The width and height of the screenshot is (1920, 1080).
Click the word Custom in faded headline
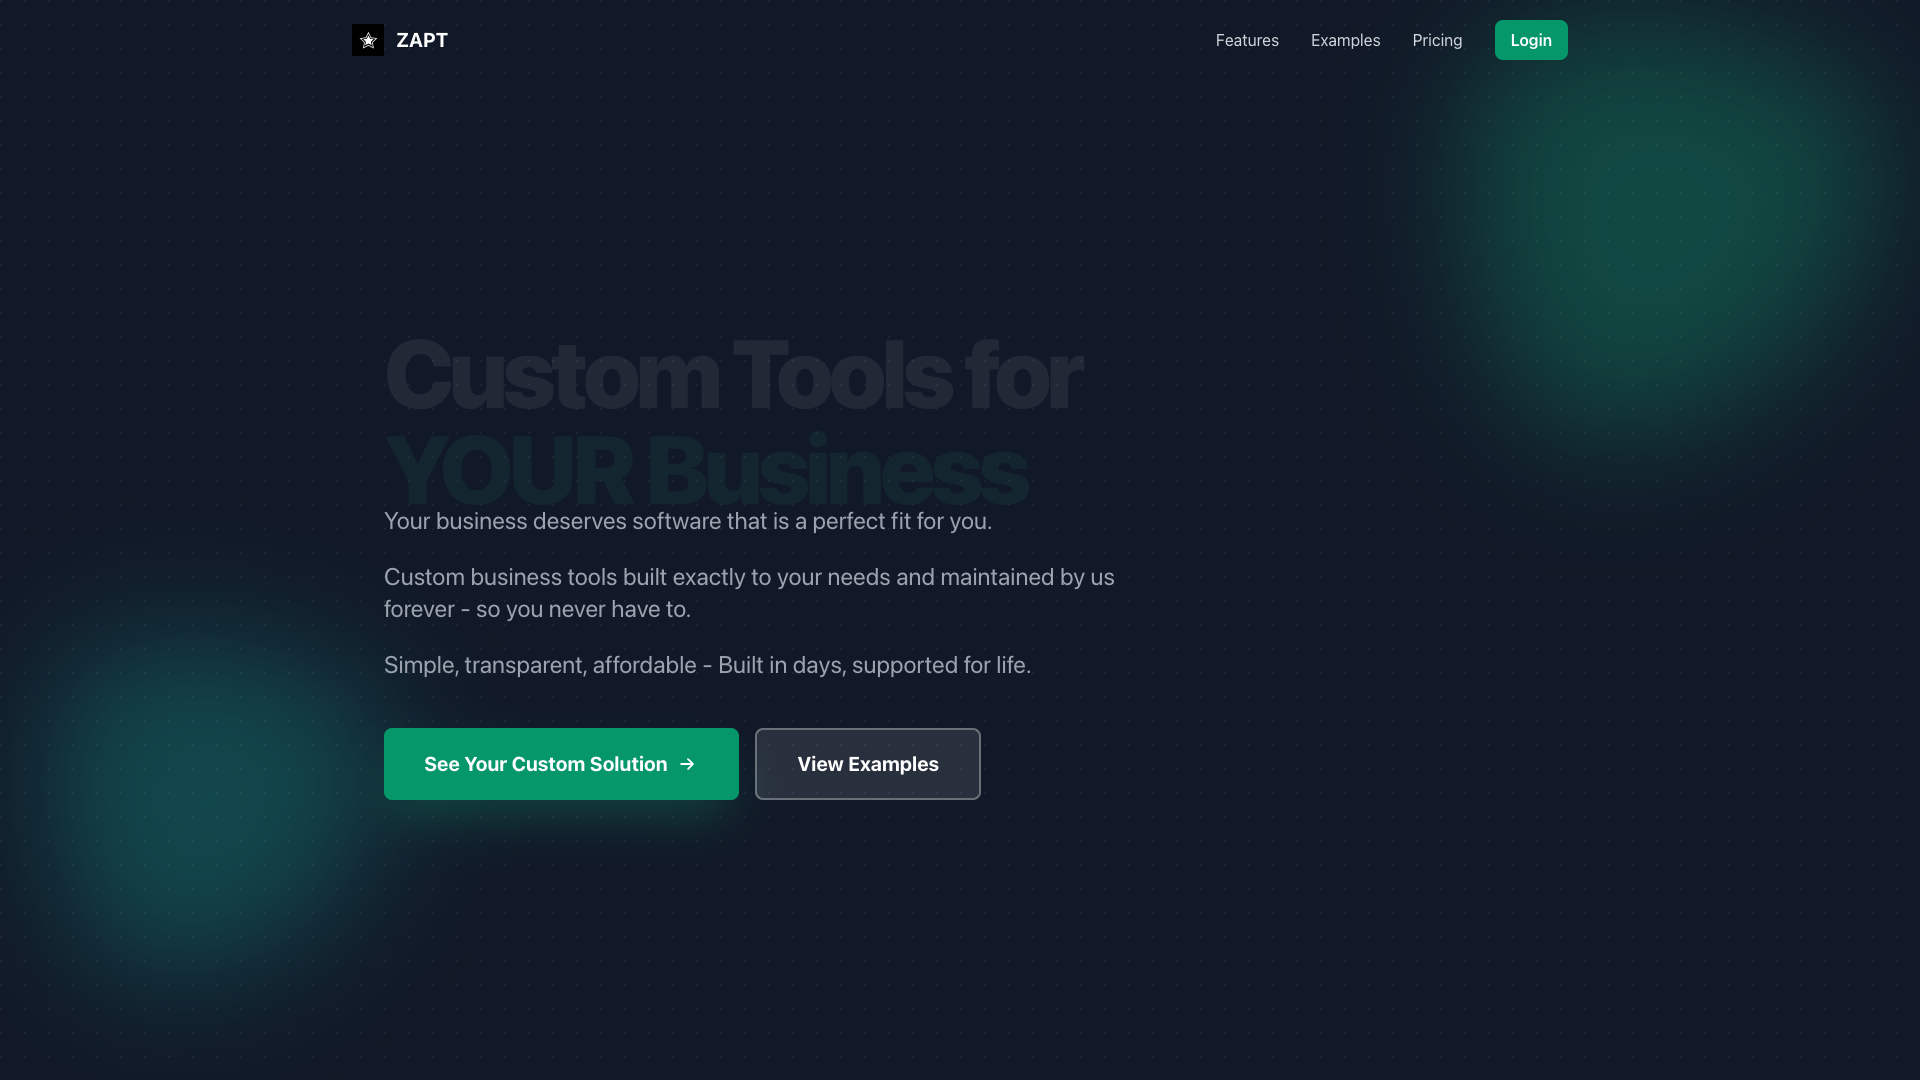pyautogui.click(x=552, y=375)
